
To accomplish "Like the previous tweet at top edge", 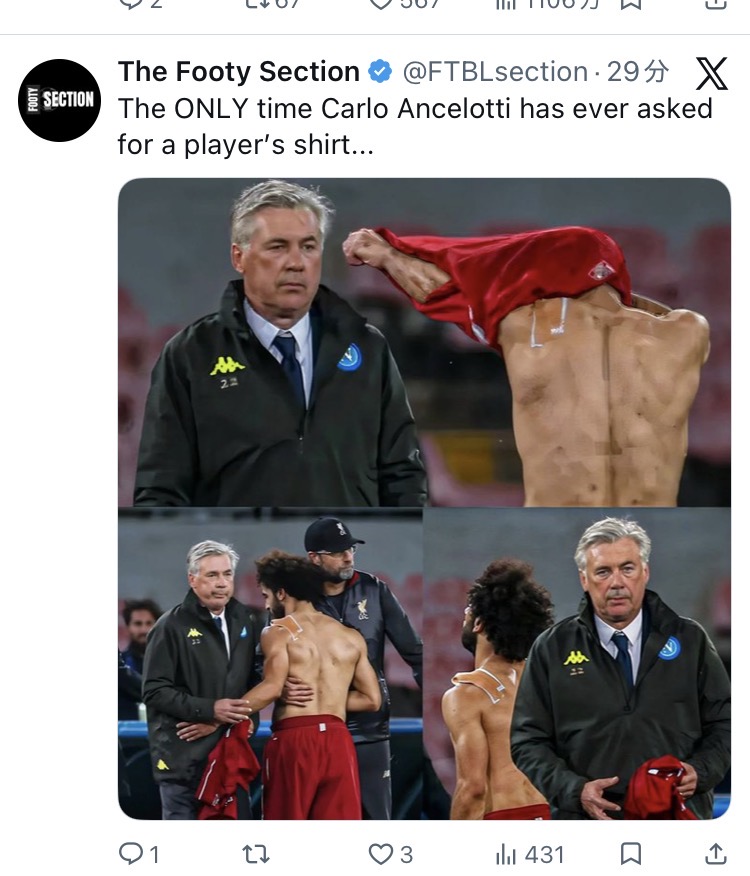I will click(x=406, y=4).
